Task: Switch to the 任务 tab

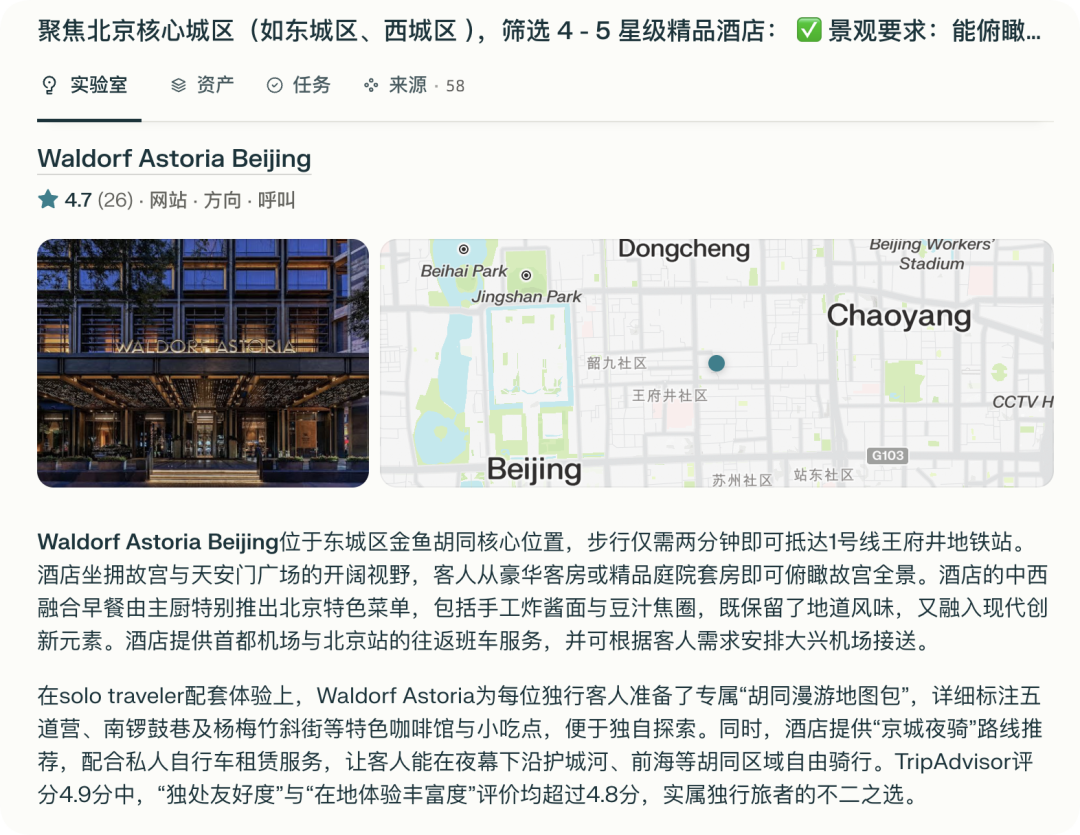Action: (299, 85)
